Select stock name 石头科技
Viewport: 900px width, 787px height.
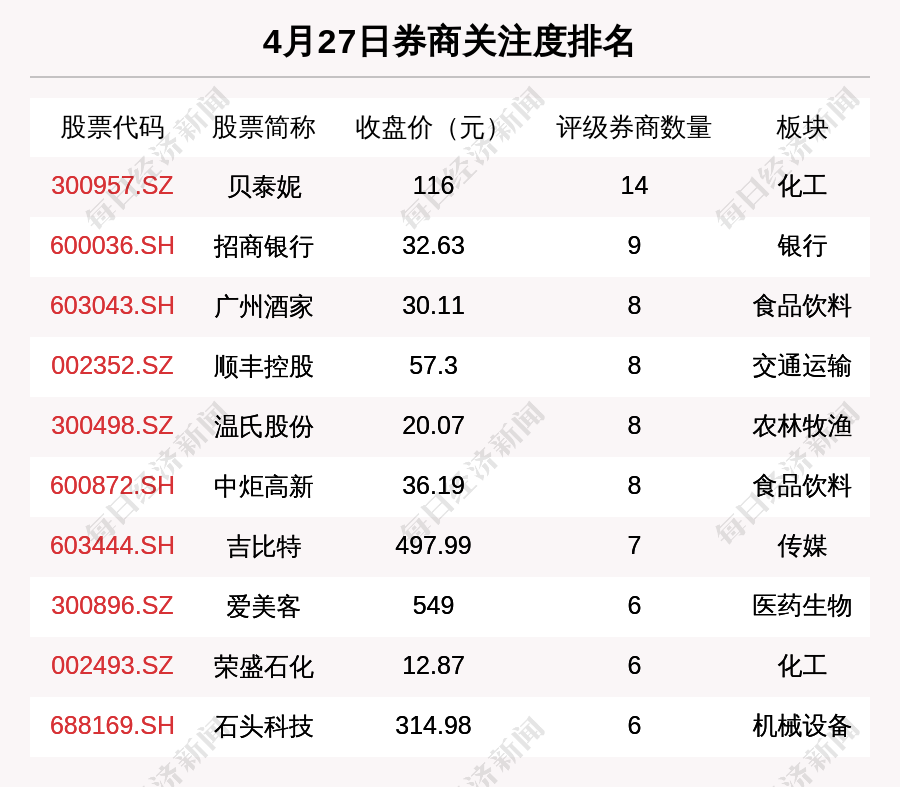[x=263, y=726]
